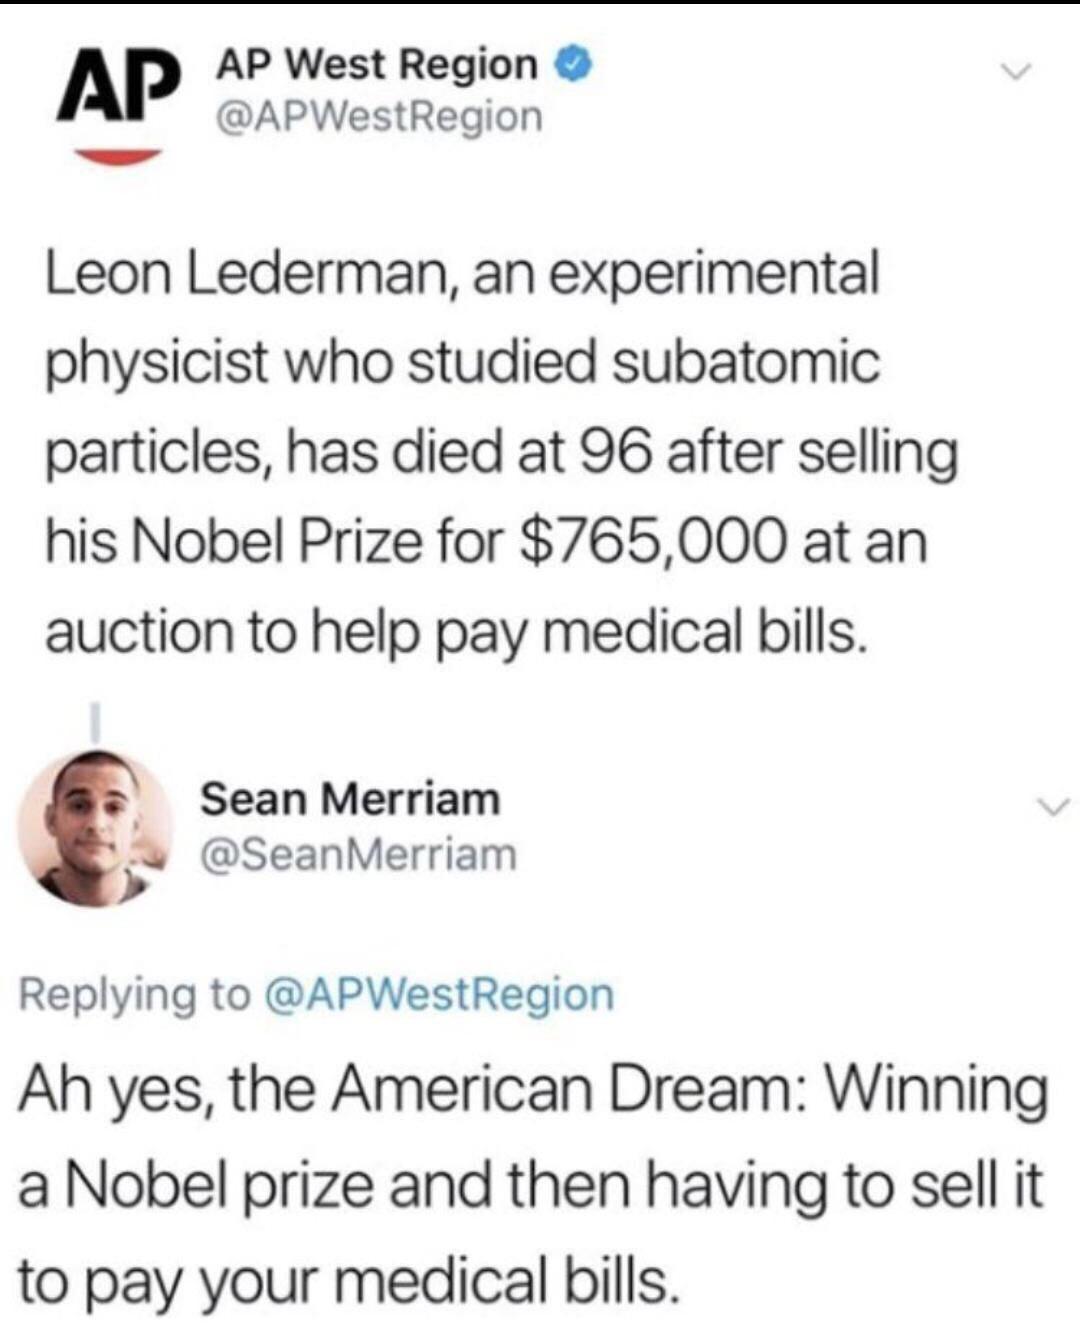Open Sean Merriam's profile photo

click(x=95, y=827)
